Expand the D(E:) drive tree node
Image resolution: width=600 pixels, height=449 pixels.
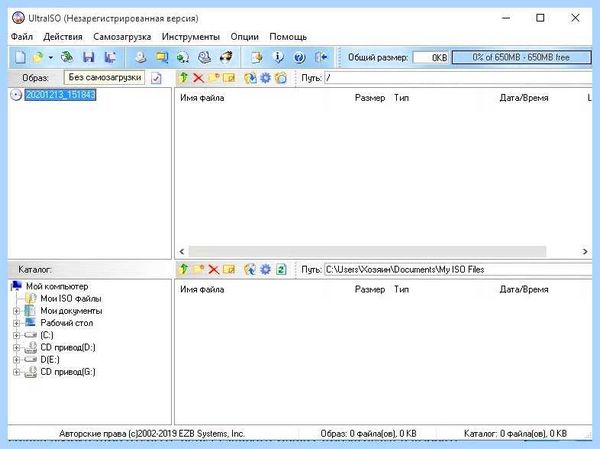point(16,360)
